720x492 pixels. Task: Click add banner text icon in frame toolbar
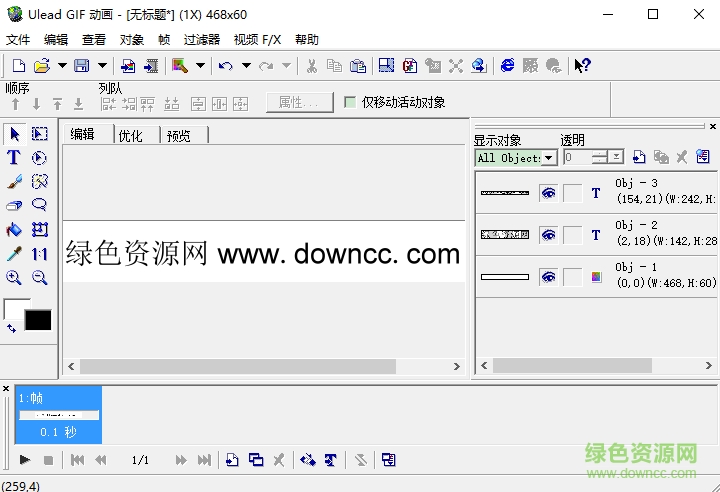[x=331, y=460]
